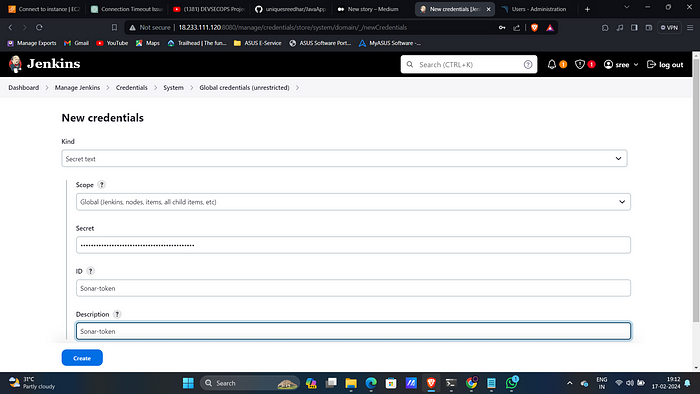Viewport: 700px width, 394px height.
Task: Switch to New story Medium tab
Action: click(373, 9)
